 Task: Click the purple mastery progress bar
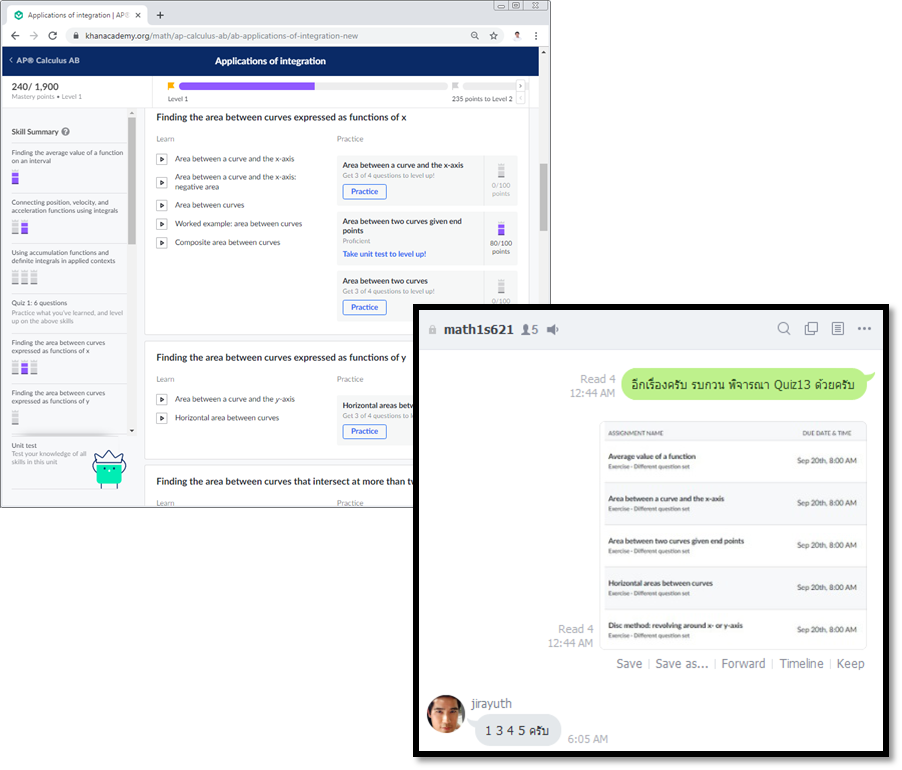[246, 86]
